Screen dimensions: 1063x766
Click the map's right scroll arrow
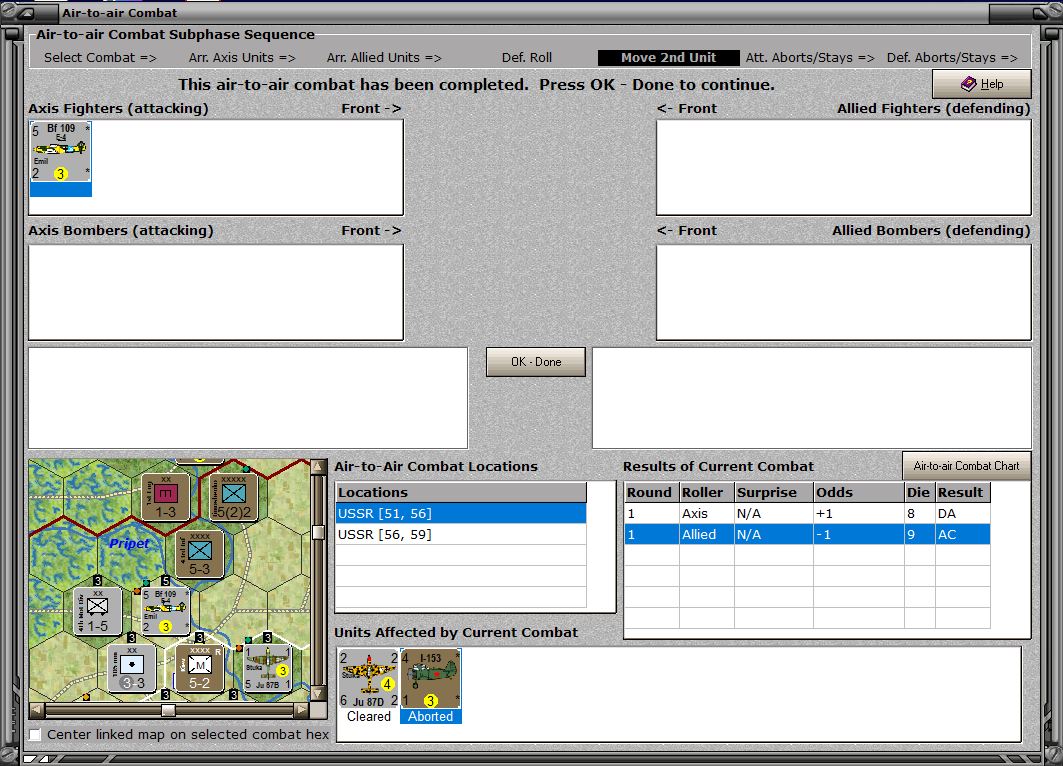[x=302, y=710]
